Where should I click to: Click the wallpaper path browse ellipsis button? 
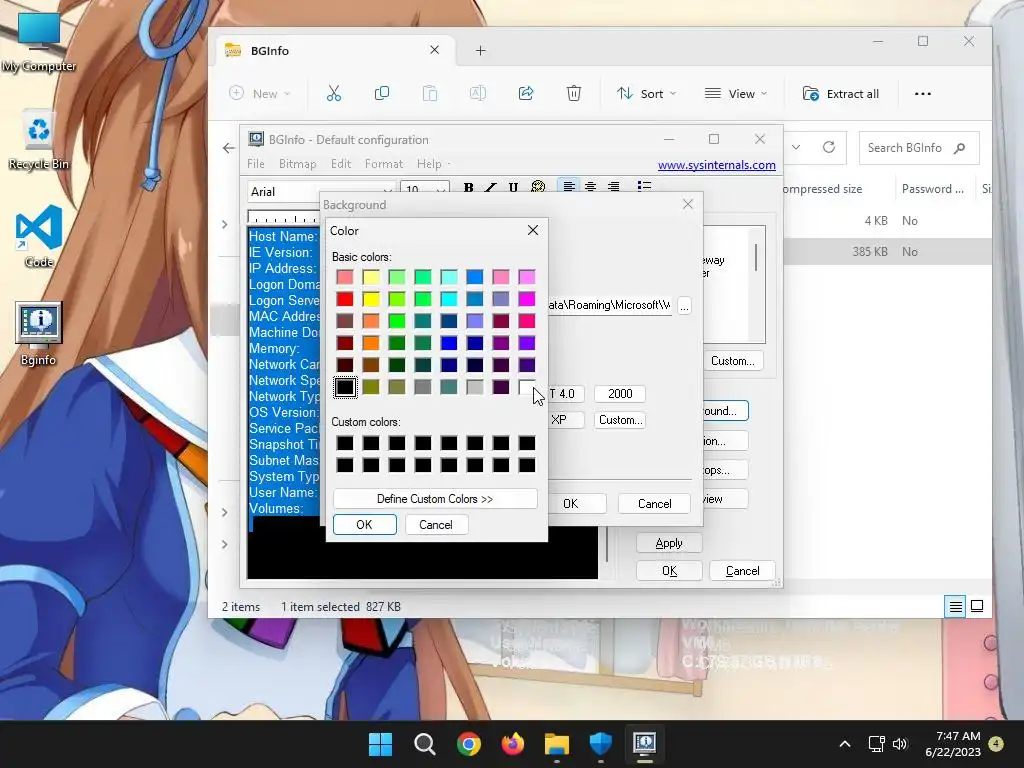pos(684,306)
